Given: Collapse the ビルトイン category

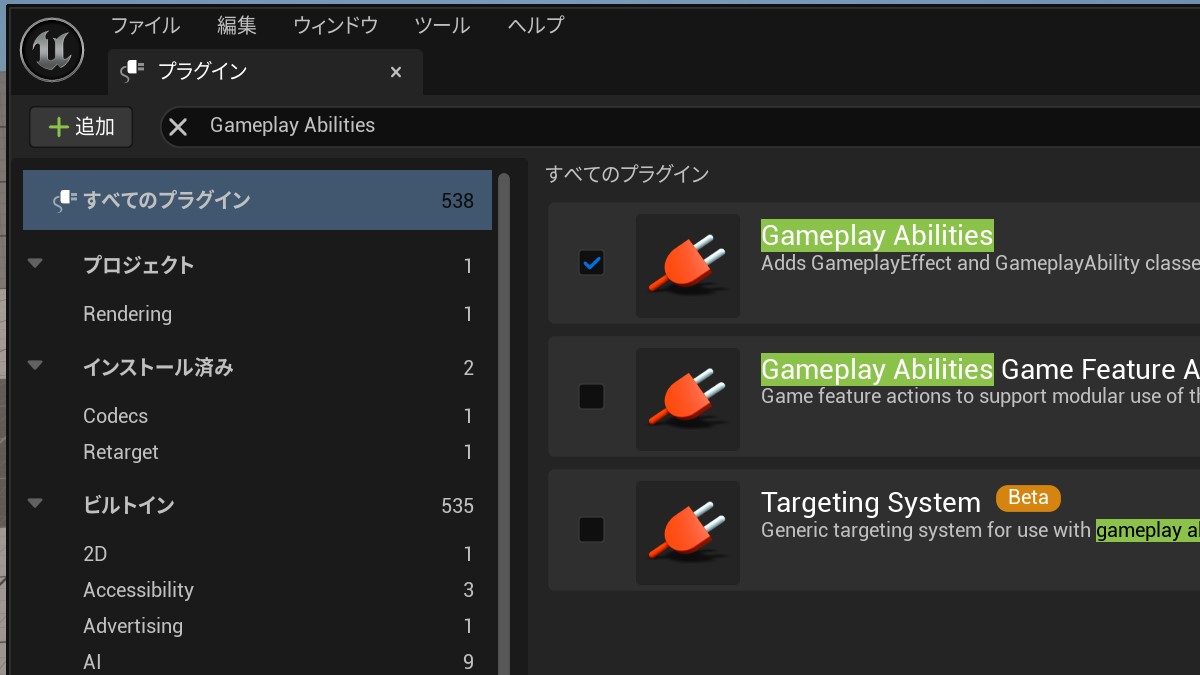Looking at the screenshot, I should [x=36, y=504].
